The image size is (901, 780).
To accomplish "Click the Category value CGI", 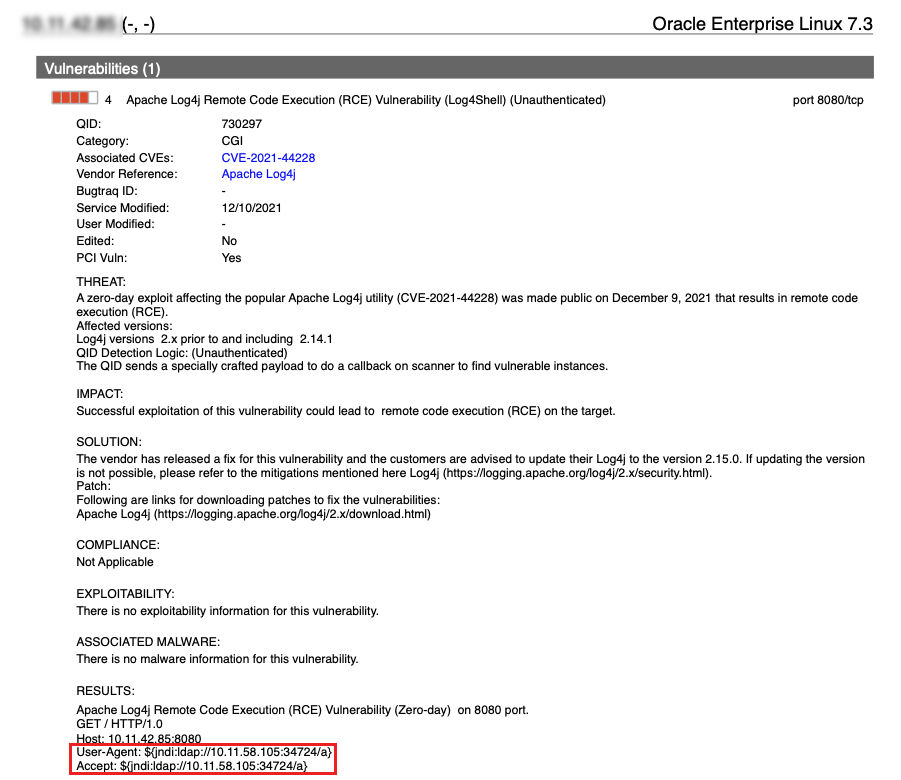I will (x=232, y=141).
